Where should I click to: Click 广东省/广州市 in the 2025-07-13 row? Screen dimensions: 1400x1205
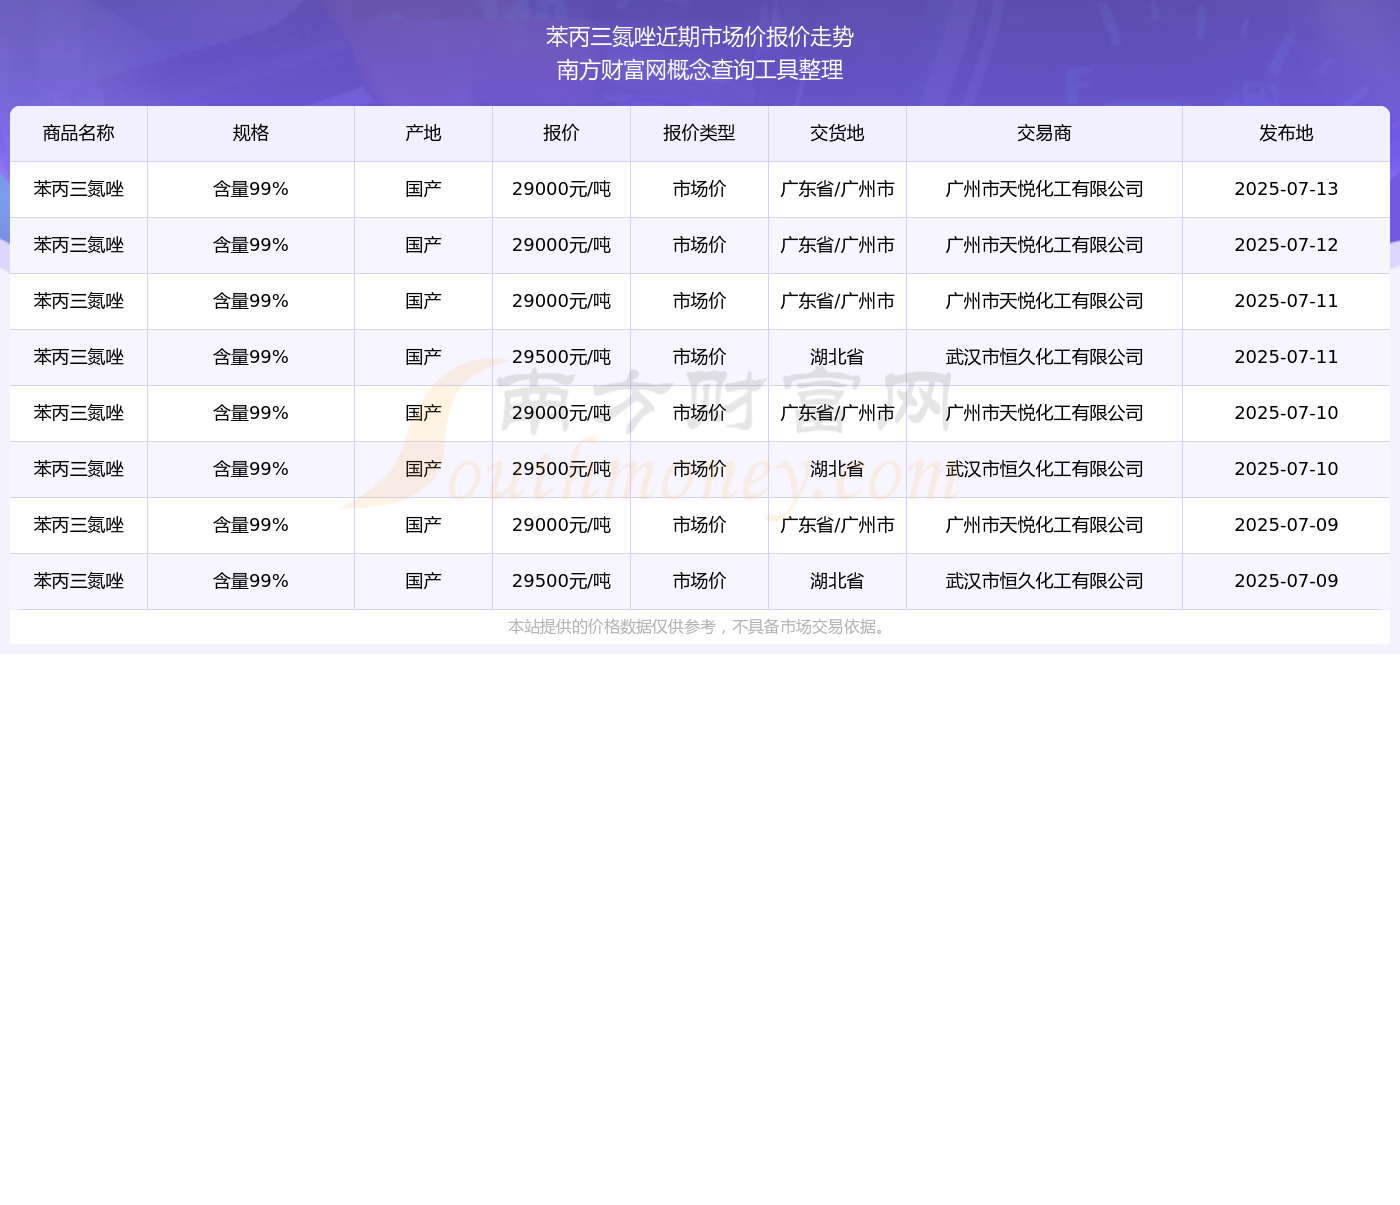pyautogui.click(x=837, y=189)
